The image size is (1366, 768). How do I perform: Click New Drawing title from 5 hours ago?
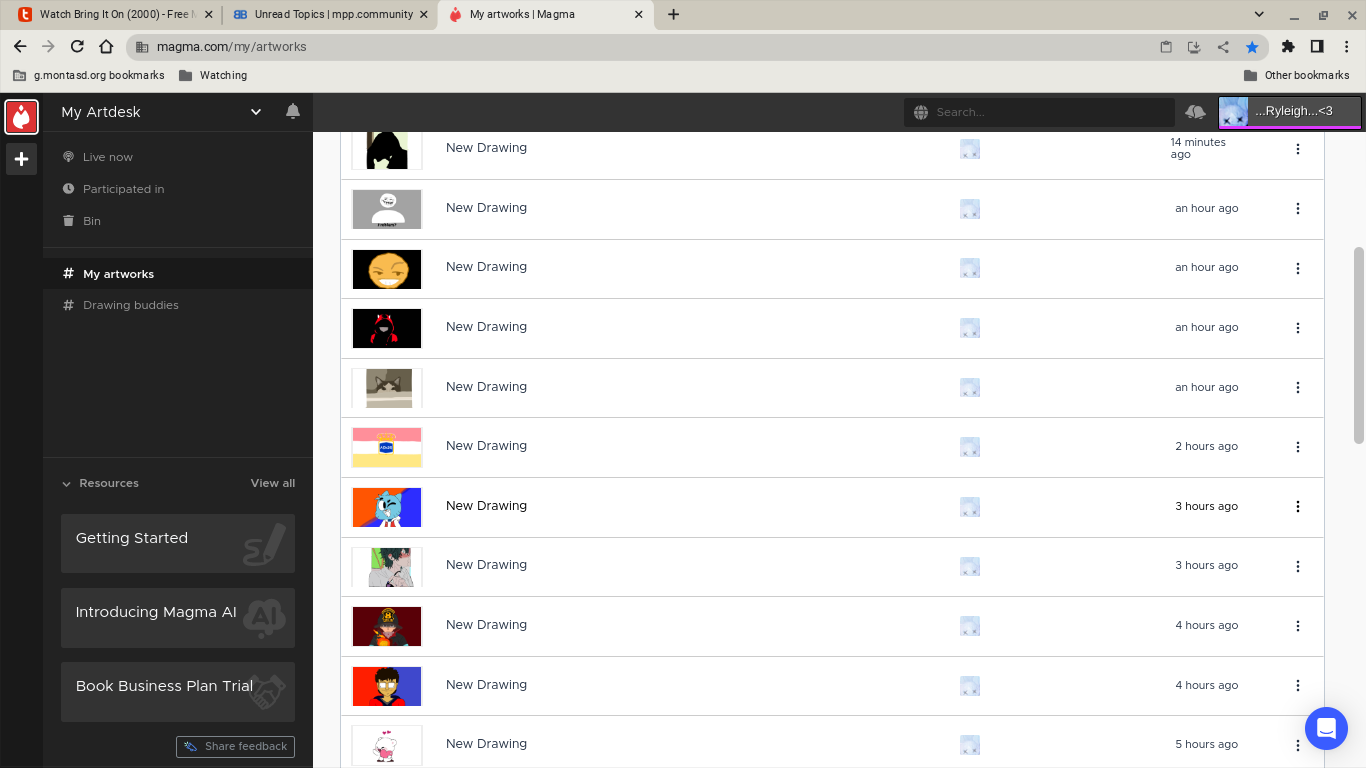tap(486, 744)
